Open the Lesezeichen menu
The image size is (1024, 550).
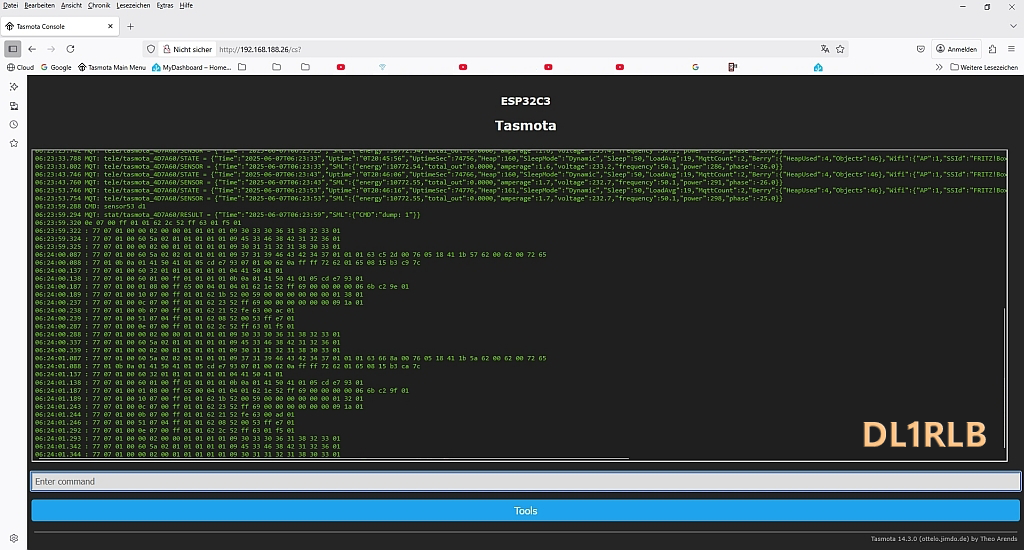coord(133,5)
